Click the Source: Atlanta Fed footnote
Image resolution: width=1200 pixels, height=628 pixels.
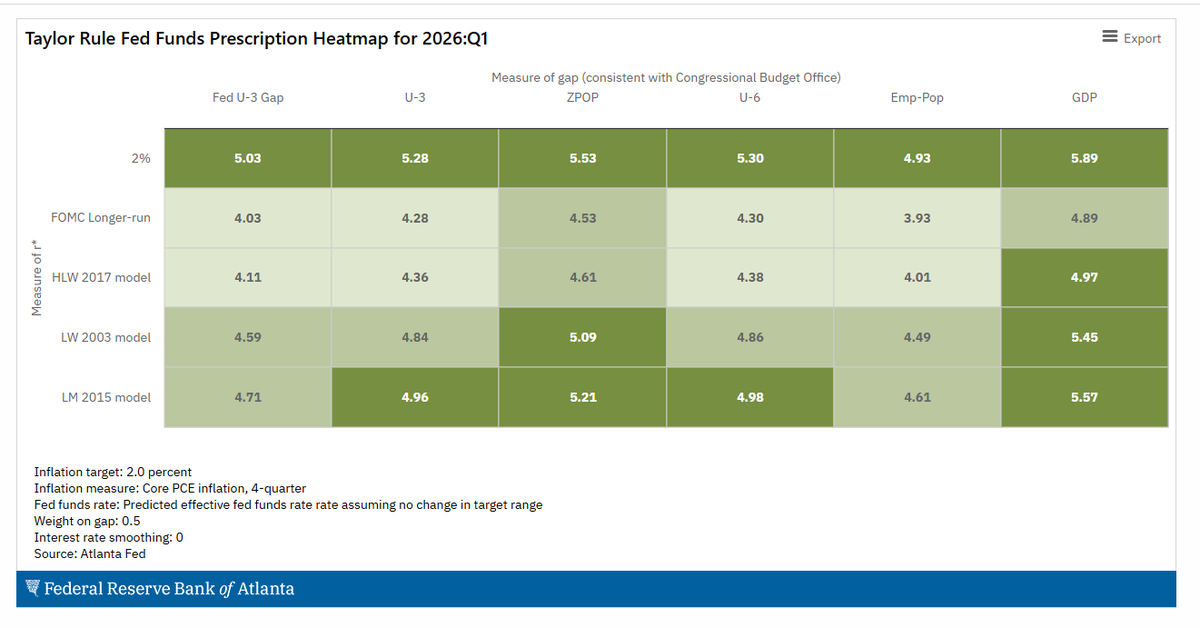click(90, 553)
